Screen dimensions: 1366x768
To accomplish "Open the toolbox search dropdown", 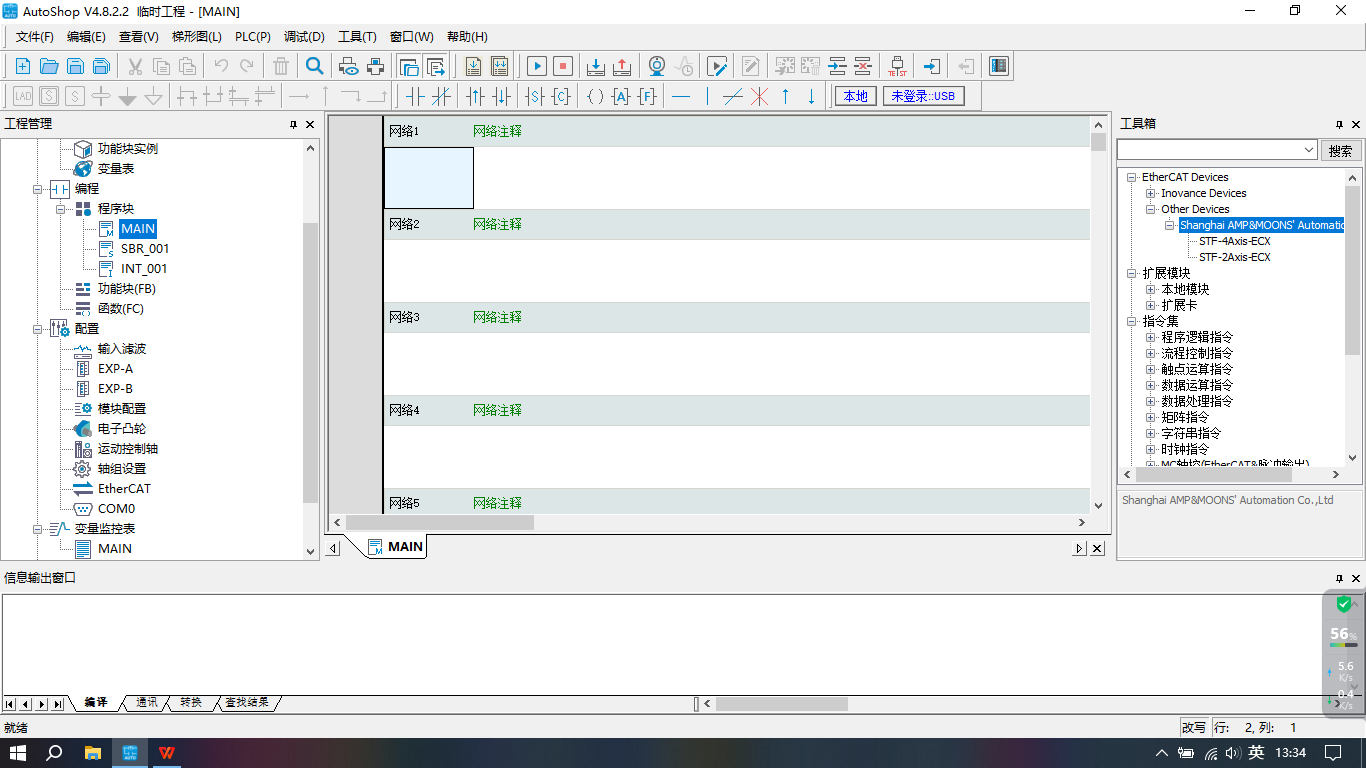I will coord(1309,150).
